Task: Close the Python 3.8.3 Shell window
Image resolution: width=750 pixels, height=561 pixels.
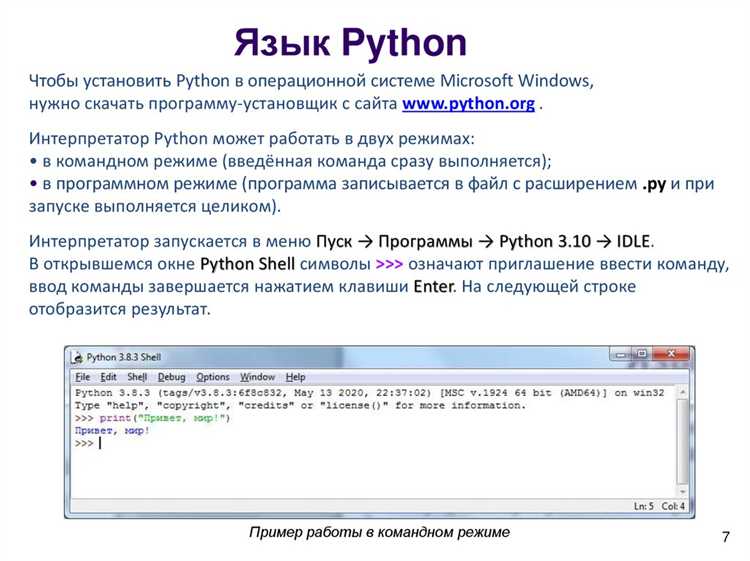Action: pyautogui.click(x=672, y=354)
